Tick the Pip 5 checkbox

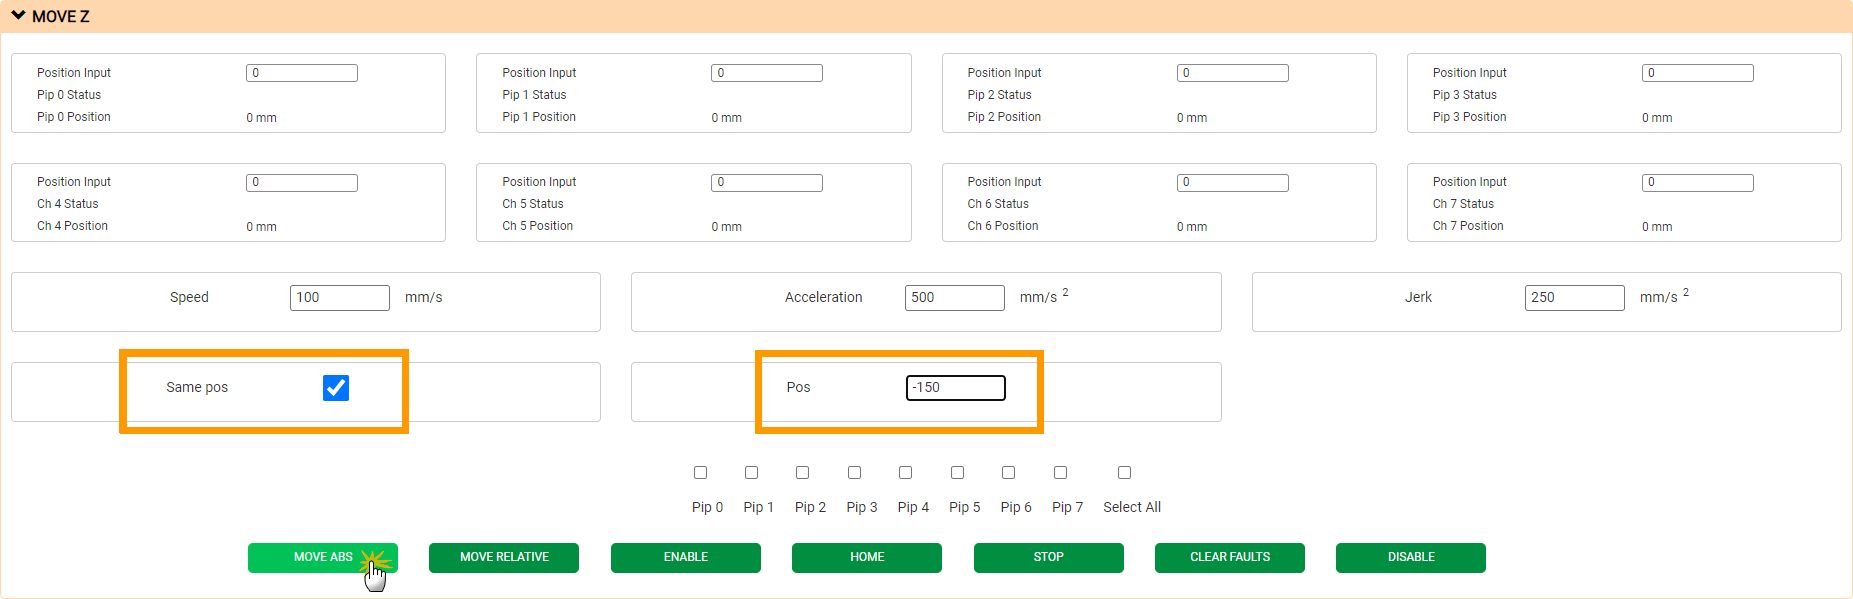point(957,473)
